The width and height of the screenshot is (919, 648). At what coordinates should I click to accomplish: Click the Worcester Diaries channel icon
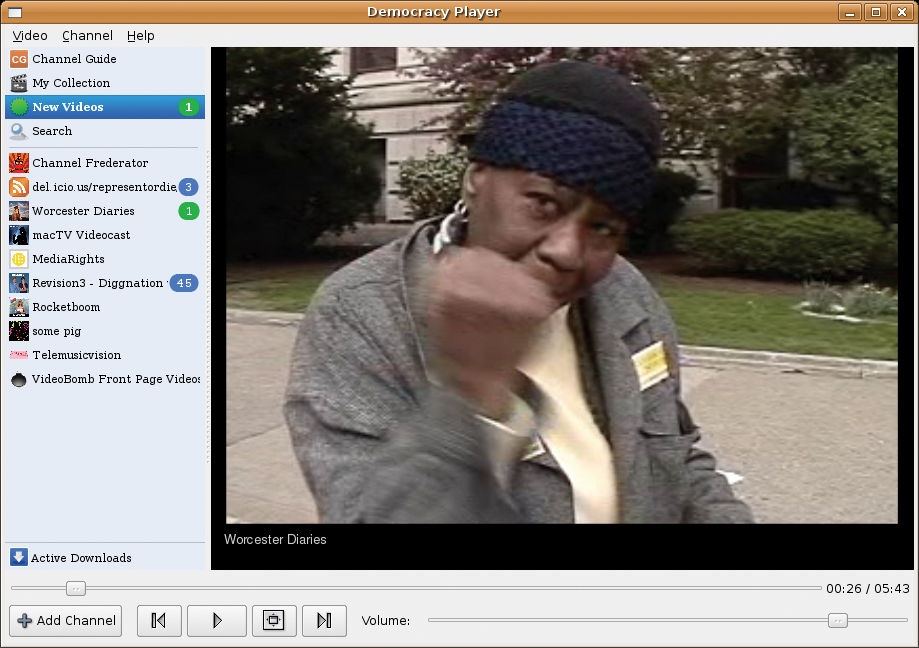tap(19, 211)
